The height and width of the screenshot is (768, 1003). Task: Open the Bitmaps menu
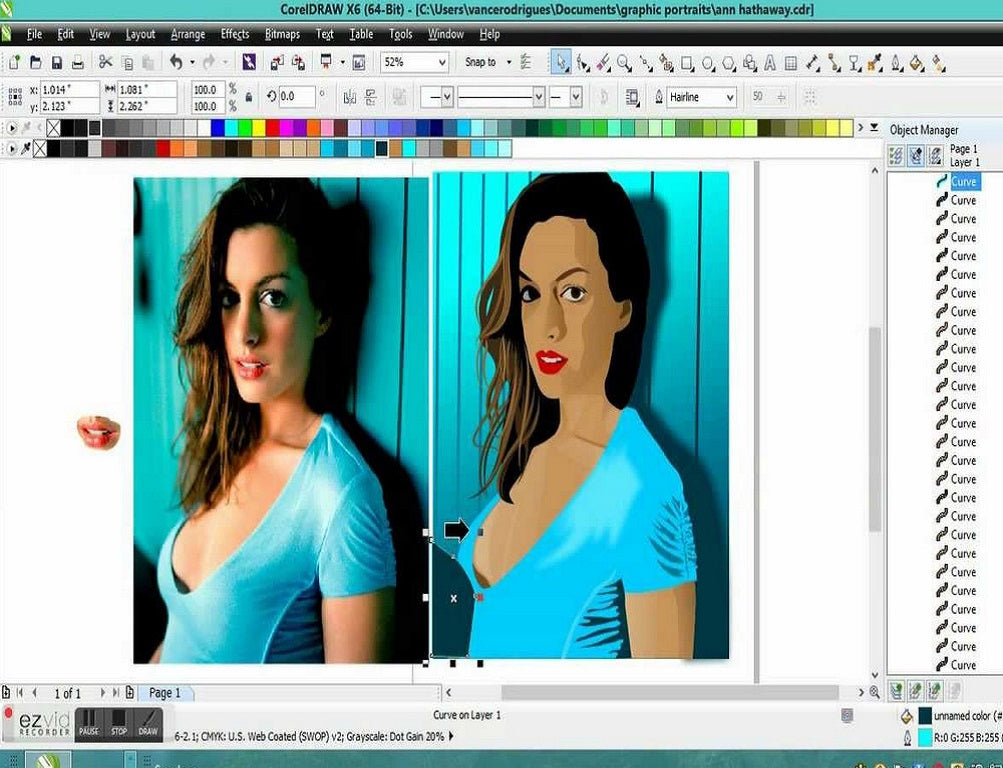click(282, 34)
